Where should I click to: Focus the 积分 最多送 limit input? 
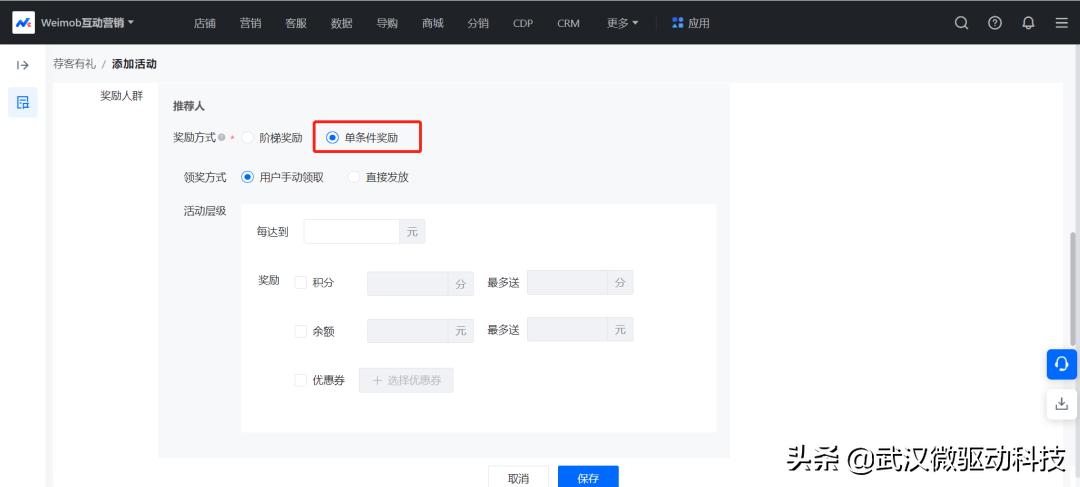567,282
